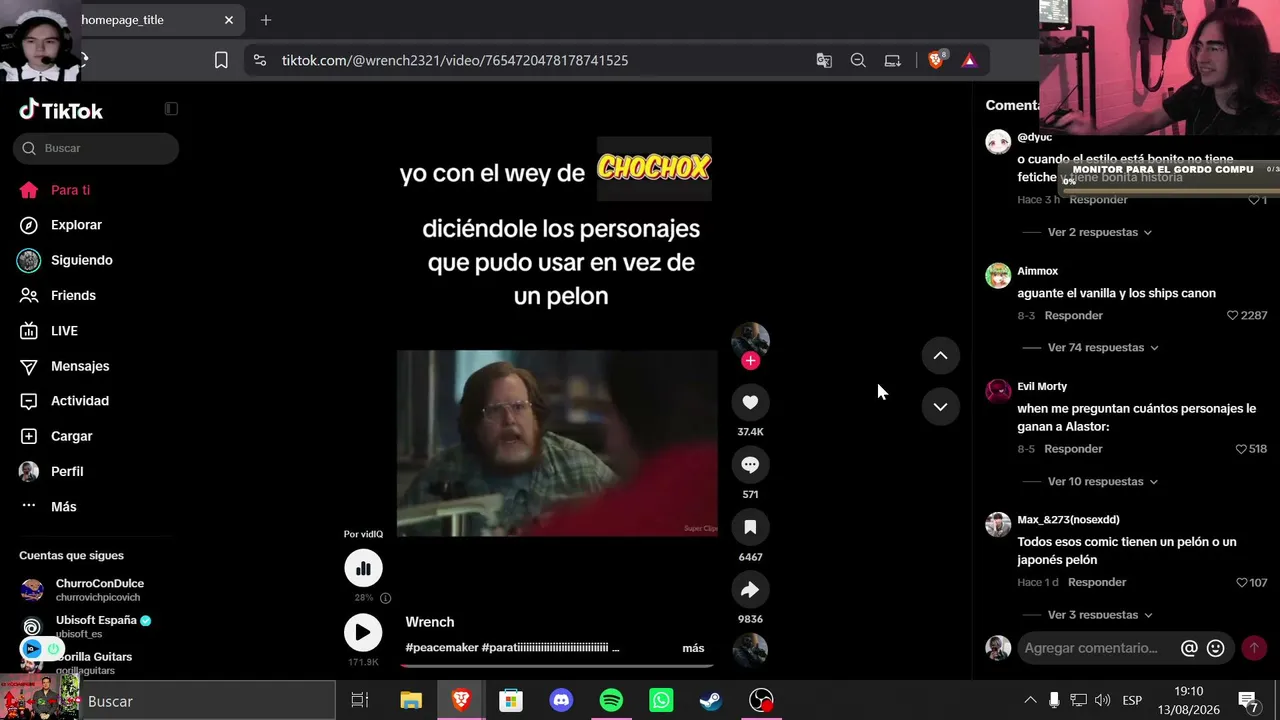Viewport: 1280px width, 720px height.
Task: Open the Perfil page
Action: click(x=51, y=471)
